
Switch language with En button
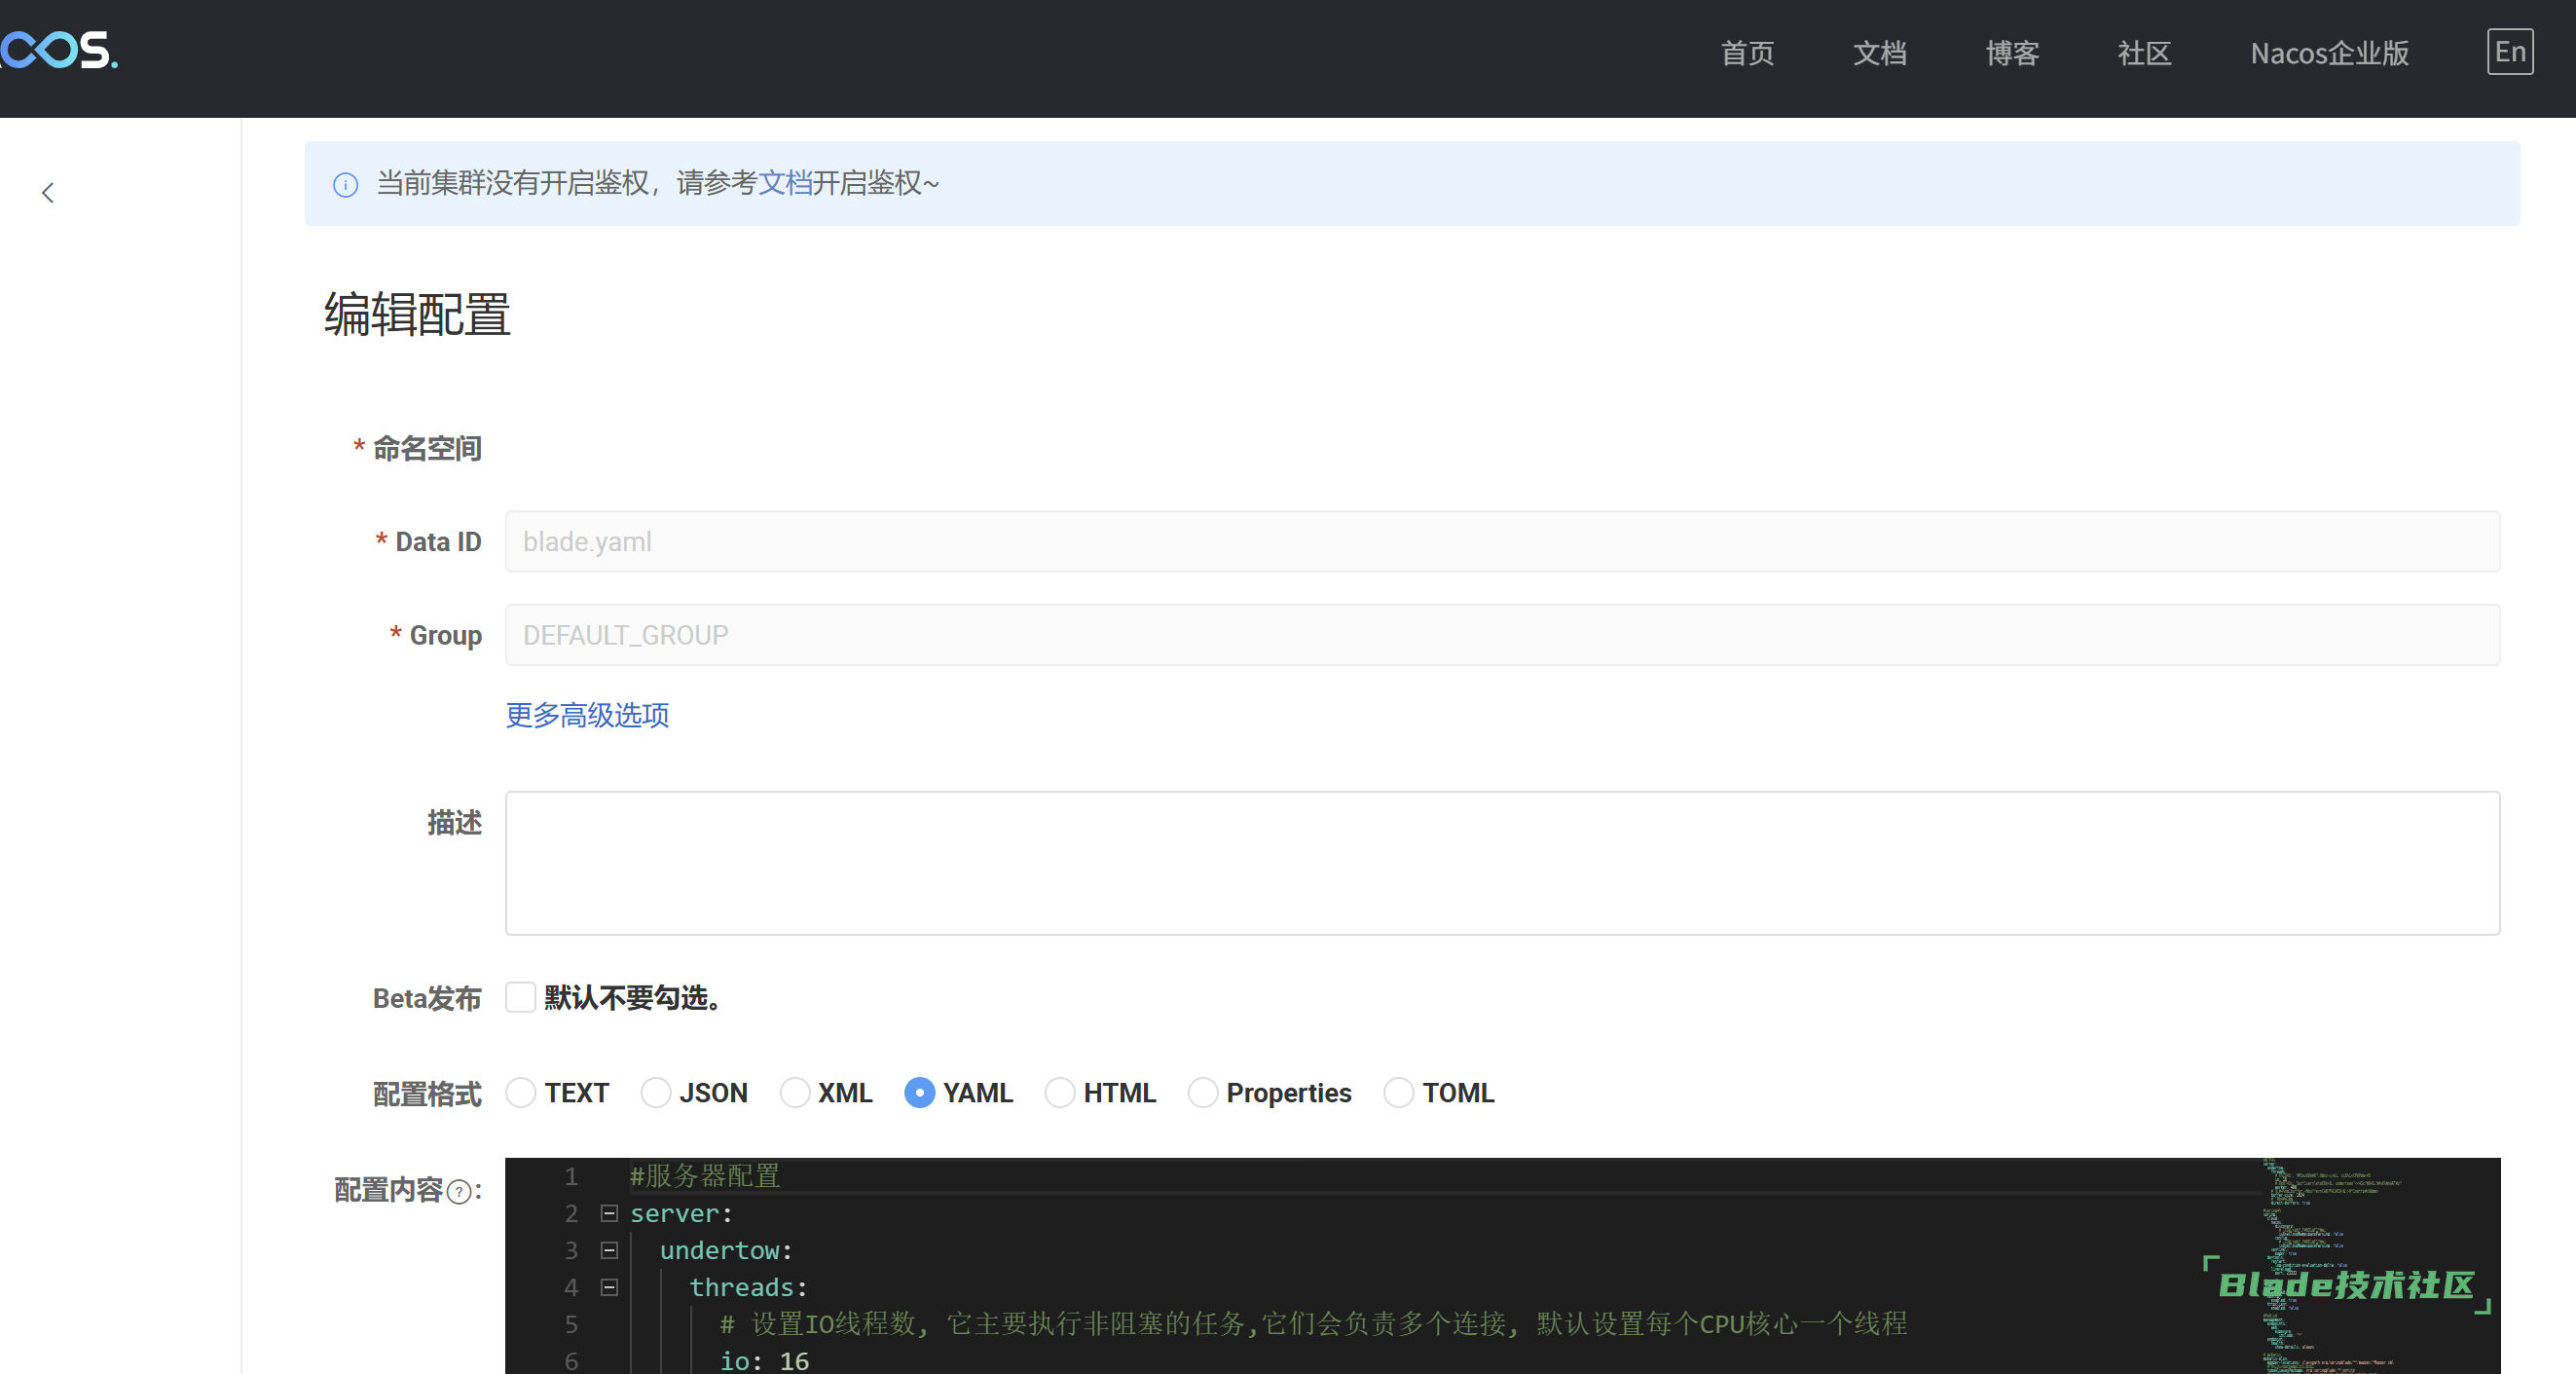pos(2509,52)
